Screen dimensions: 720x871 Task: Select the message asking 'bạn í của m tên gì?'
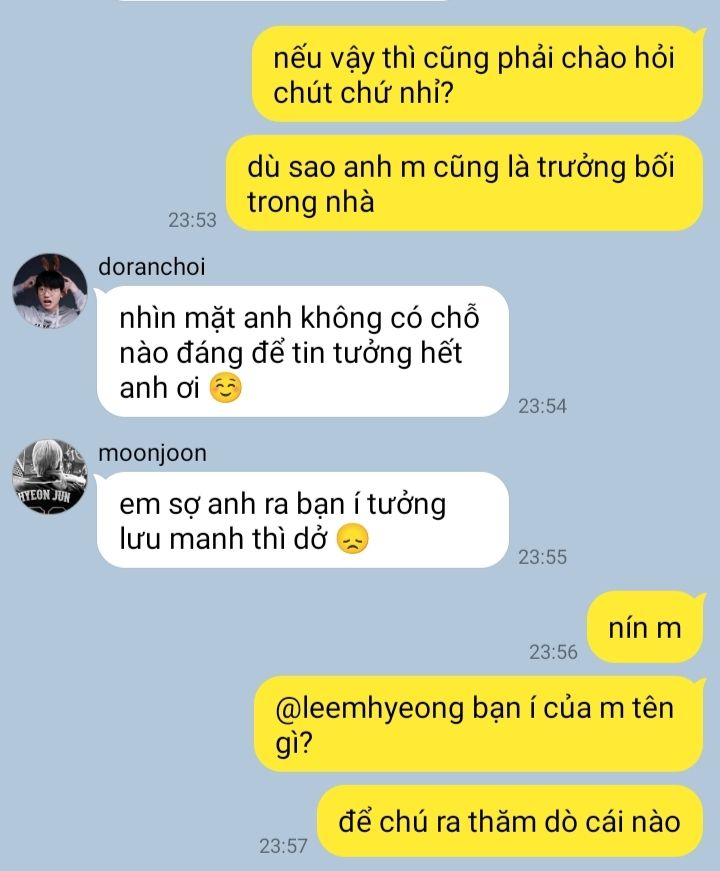(479, 724)
